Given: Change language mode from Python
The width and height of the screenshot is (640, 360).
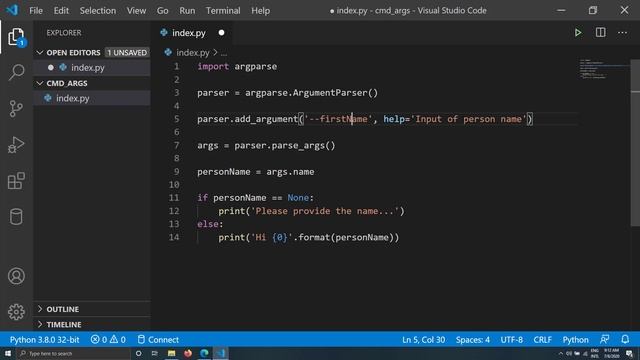Looking at the screenshot, I should (576, 340).
